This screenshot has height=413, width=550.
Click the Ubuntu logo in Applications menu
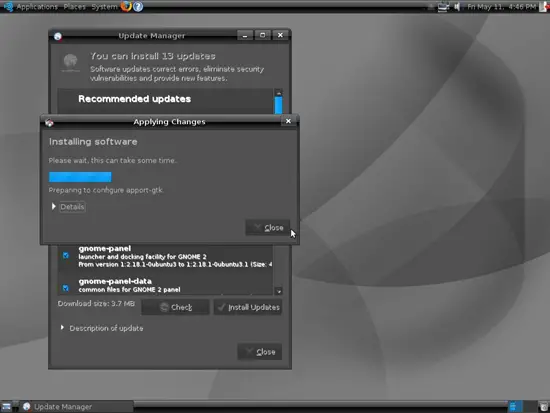click(x=8, y=7)
